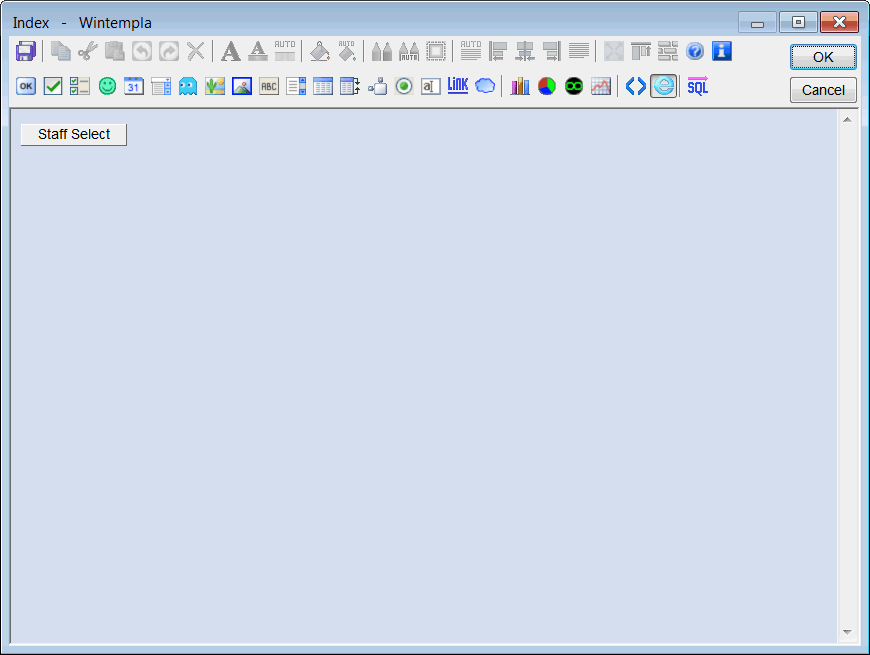The image size is (870, 655).
Task: Click the Paste clipboard icon
Action: pos(115,52)
